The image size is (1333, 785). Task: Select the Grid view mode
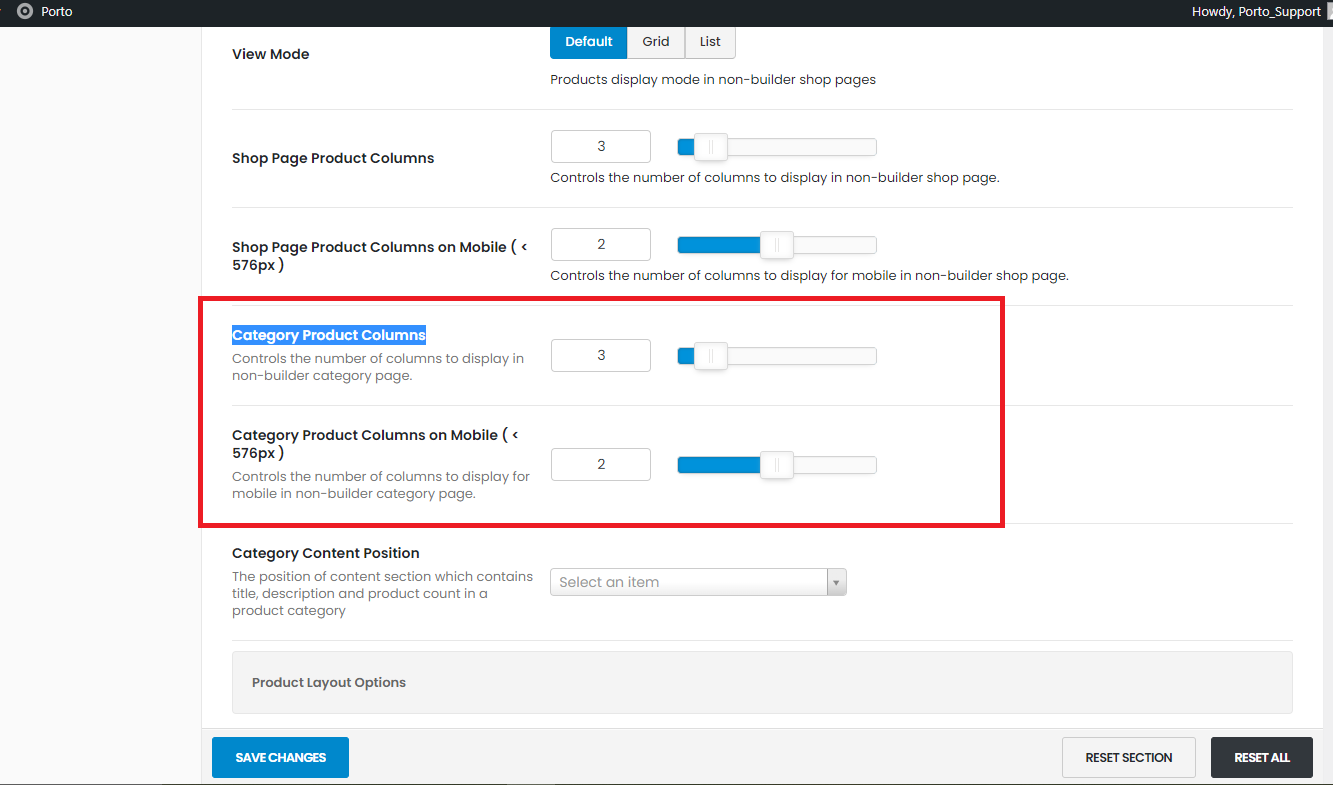click(x=656, y=41)
